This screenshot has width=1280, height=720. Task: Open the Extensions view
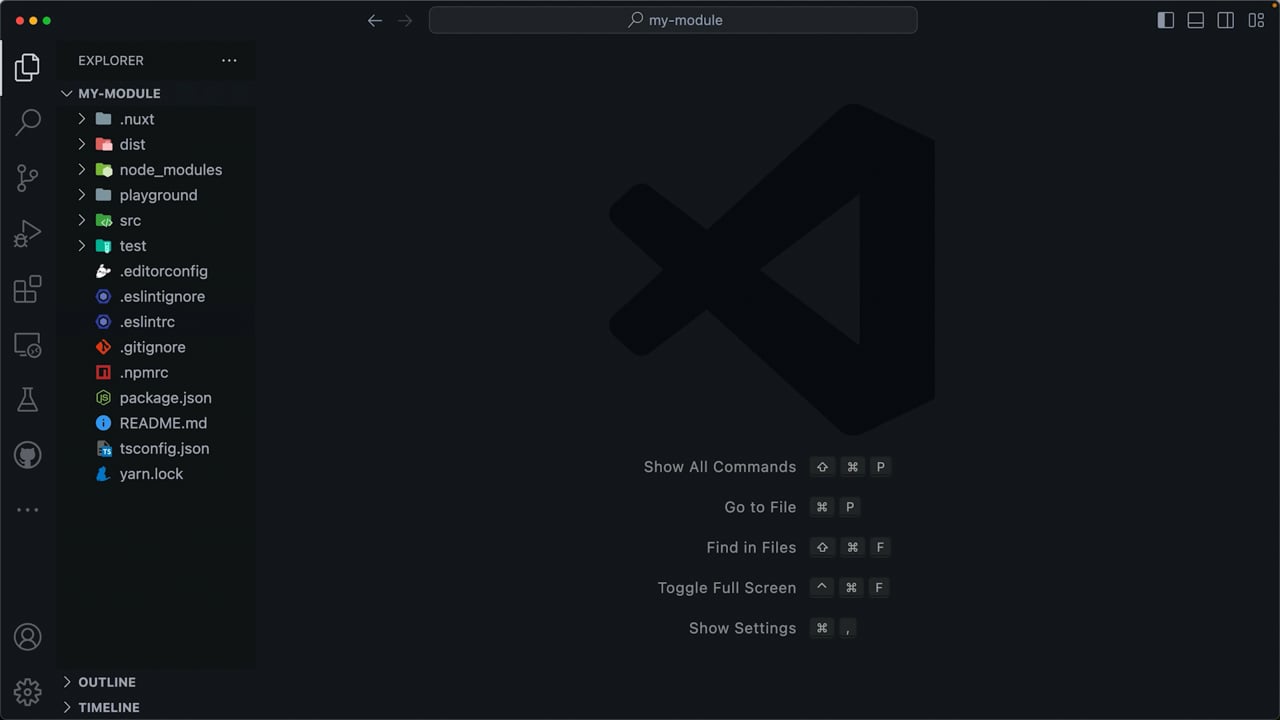27,289
